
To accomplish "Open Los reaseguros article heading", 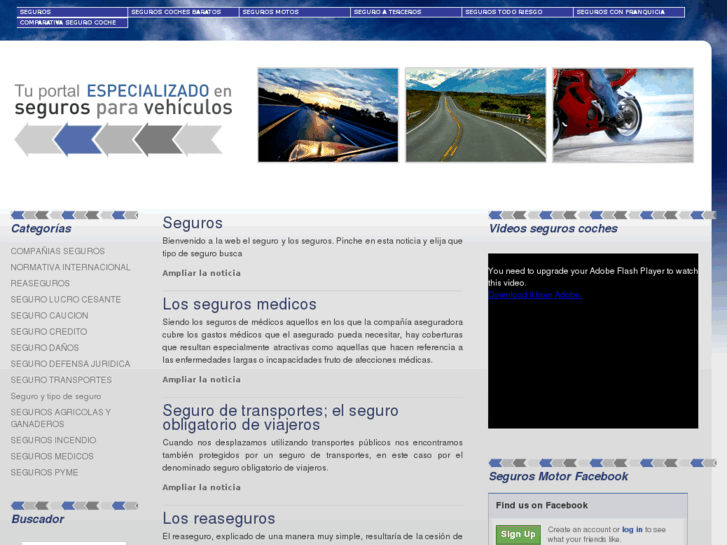I will [x=218, y=518].
